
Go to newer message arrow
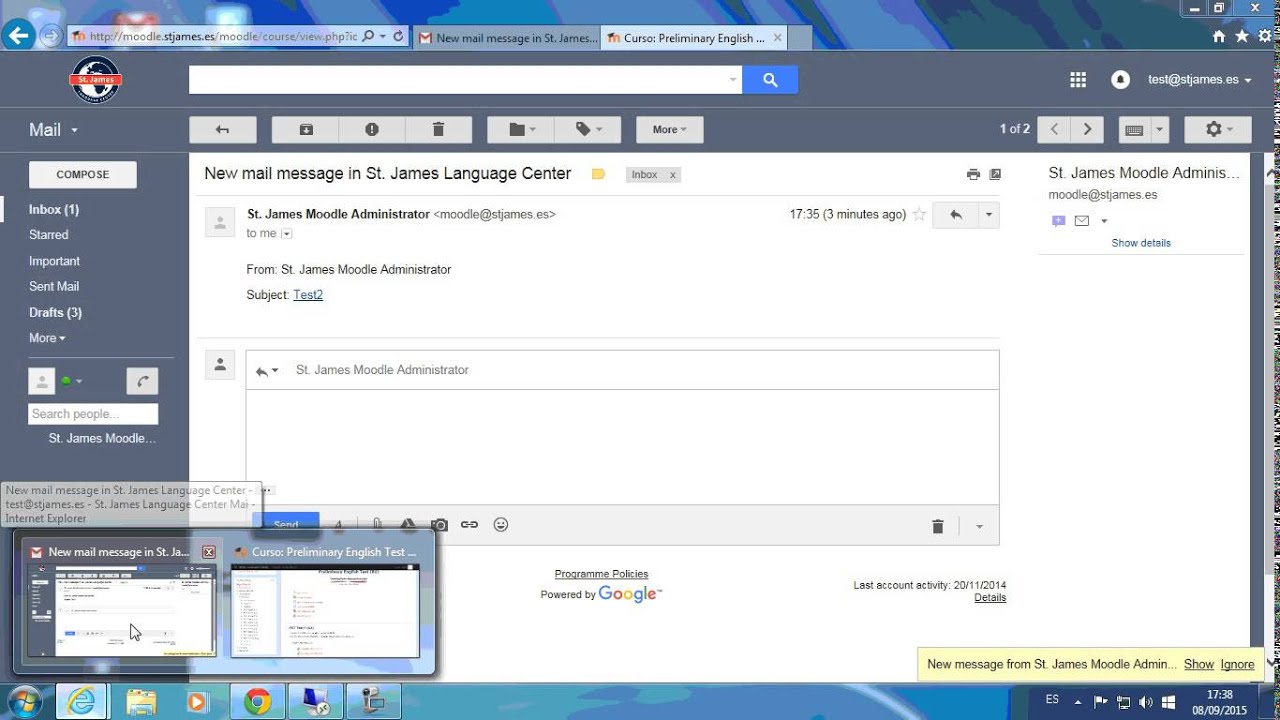pyautogui.click(x=1054, y=129)
